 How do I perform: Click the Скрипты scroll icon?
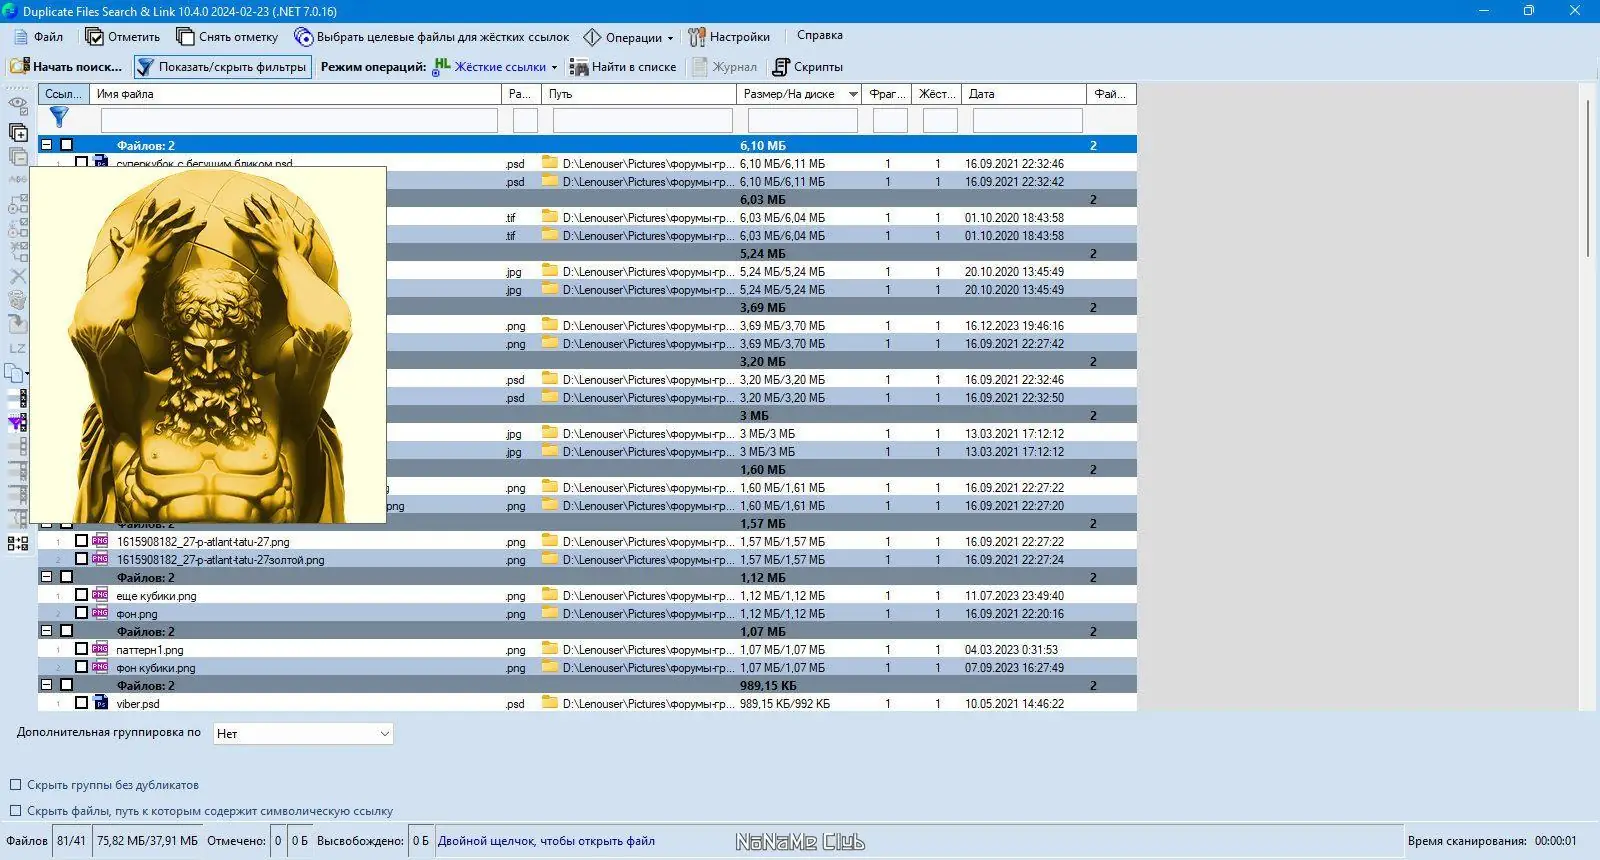(x=781, y=67)
